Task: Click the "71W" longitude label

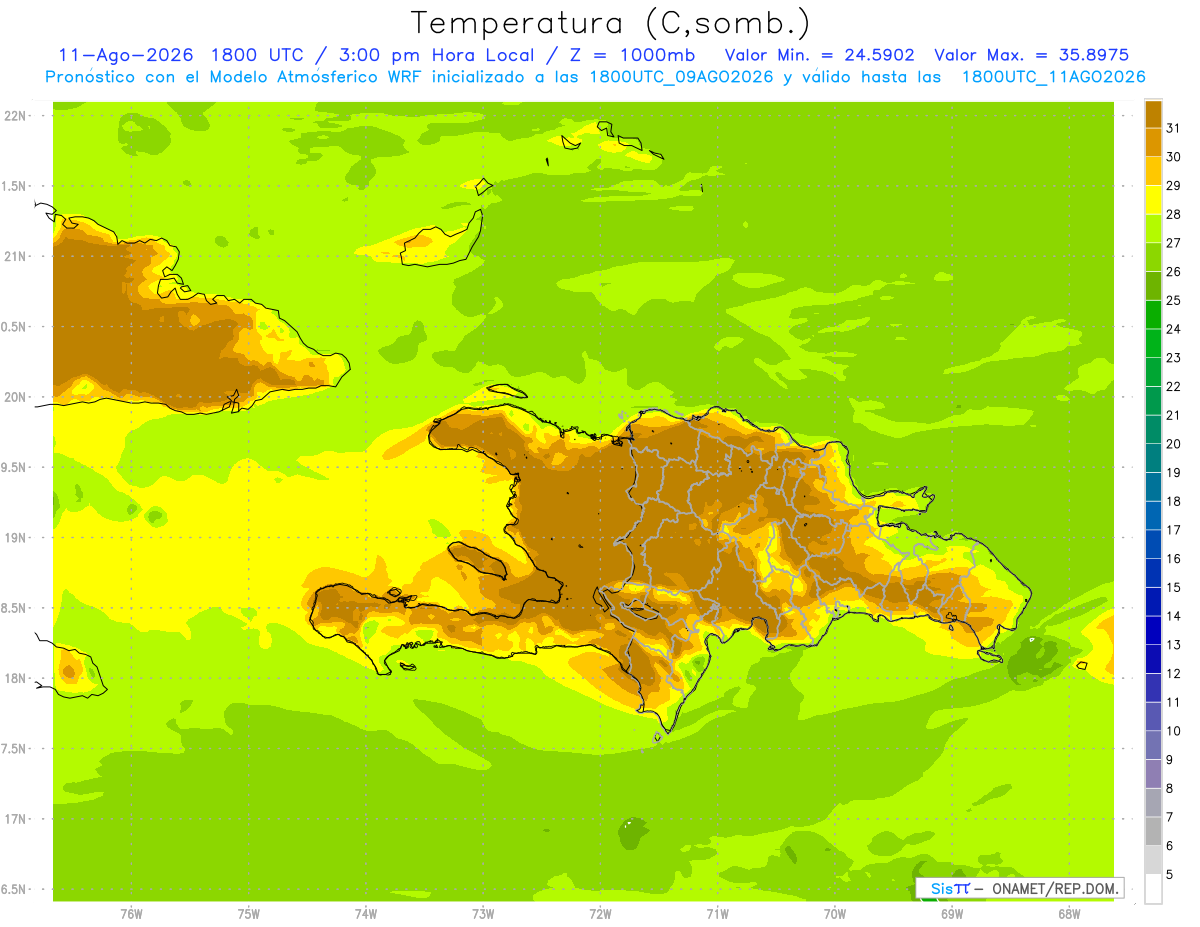Action: [x=717, y=913]
